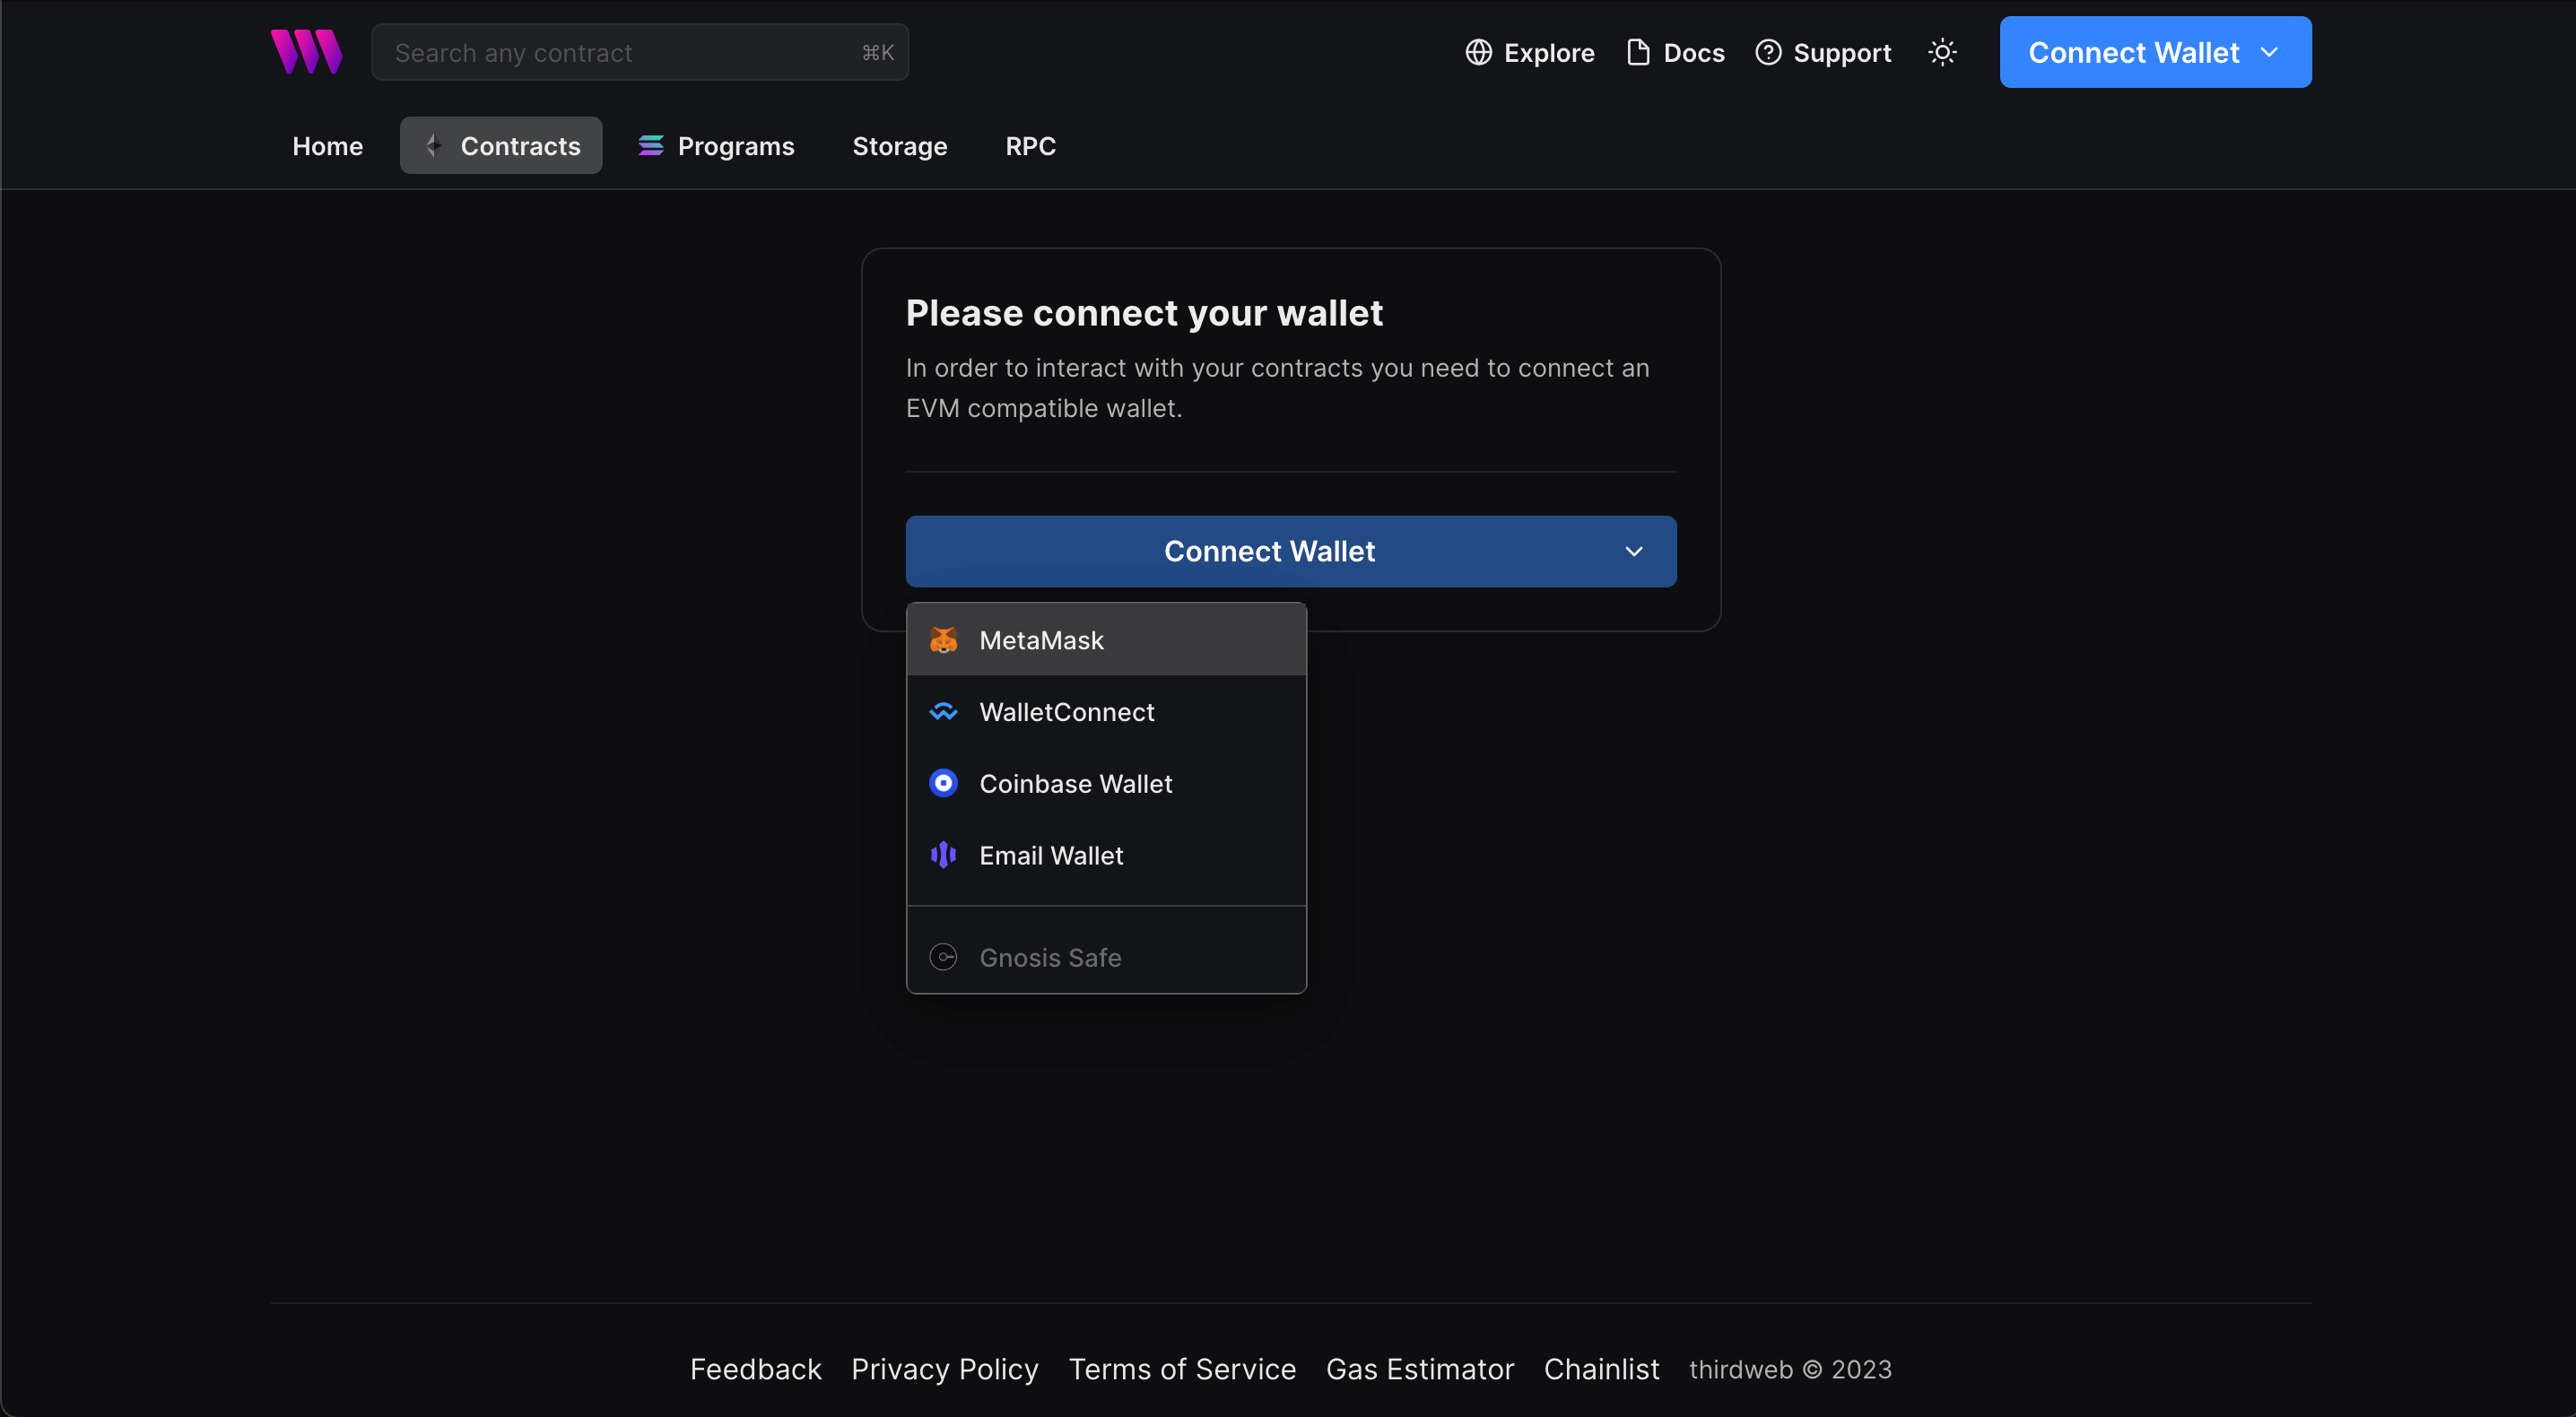
Task: Click the Gnosis Safe option
Action: coord(1107,954)
